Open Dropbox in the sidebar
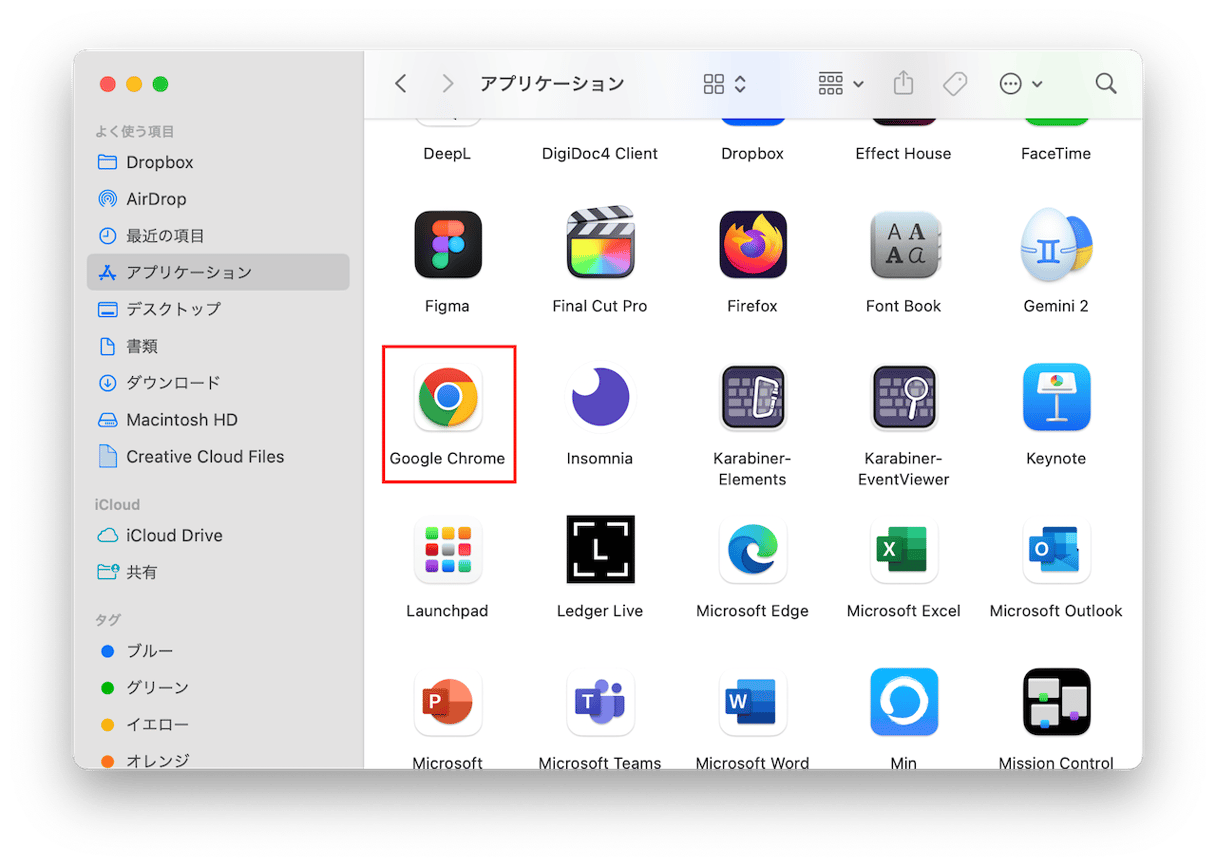This screenshot has height=866, width=1216. point(218,162)
